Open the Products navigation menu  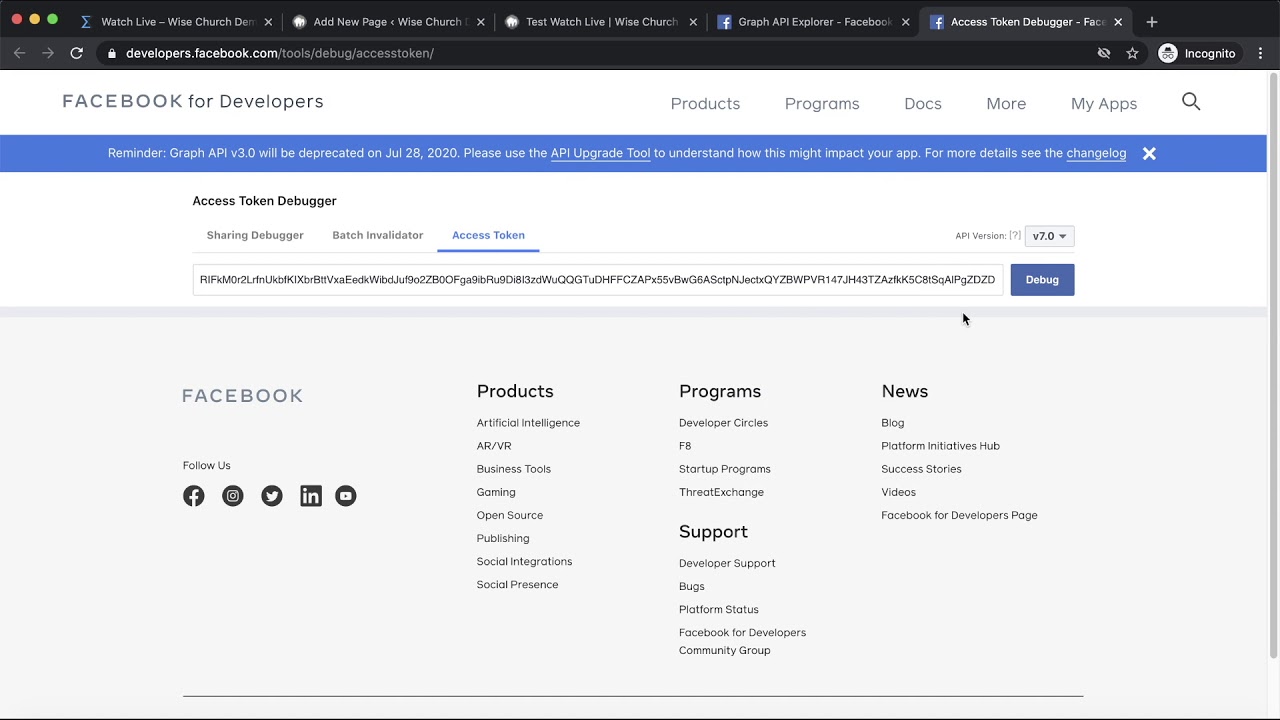click(x=705, y=104)
